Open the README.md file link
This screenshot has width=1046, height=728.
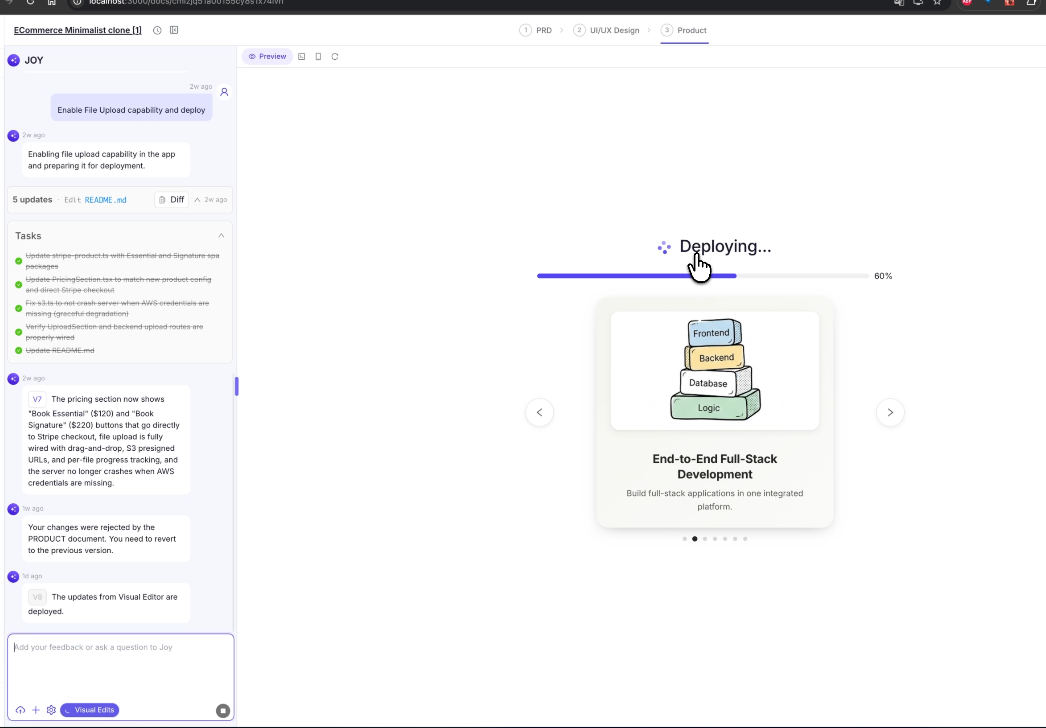click(x=104, y=199)
